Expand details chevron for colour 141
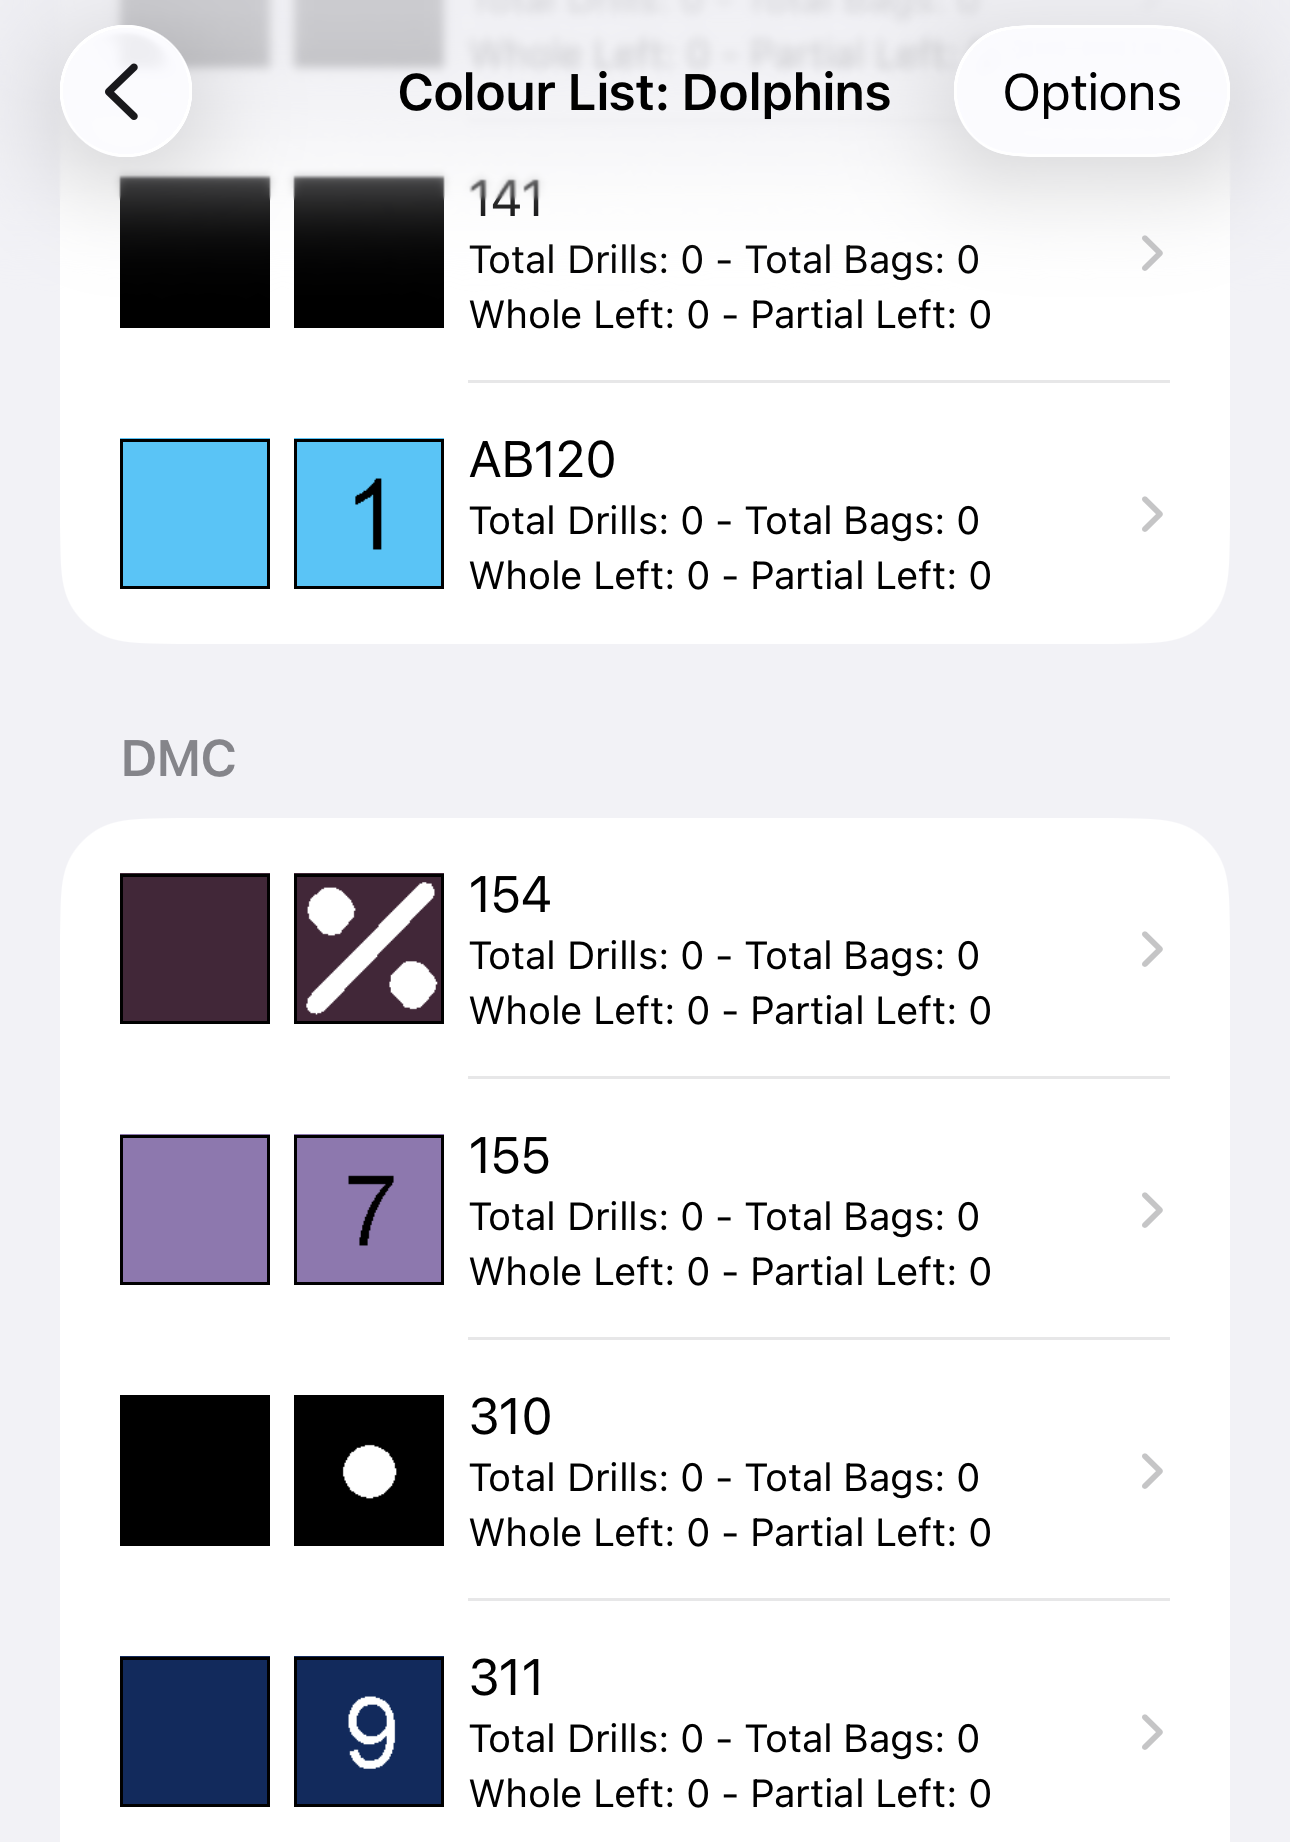 (1152, 254)
